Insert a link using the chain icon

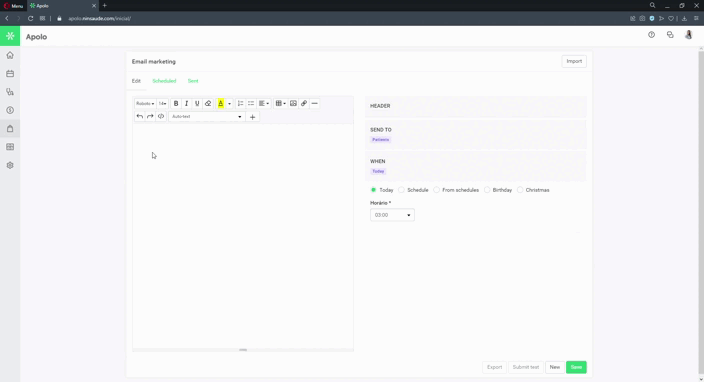pyautogui.click(x=304, y=104)
